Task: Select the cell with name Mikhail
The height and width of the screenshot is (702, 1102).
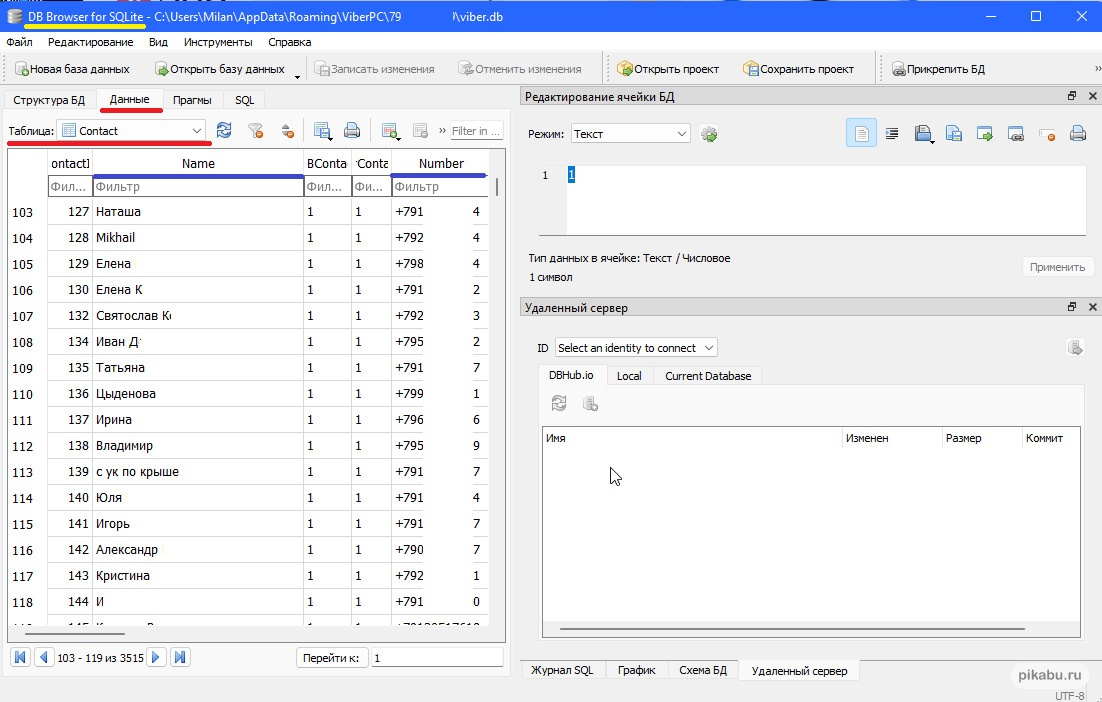Action: (x=198, y=238)
